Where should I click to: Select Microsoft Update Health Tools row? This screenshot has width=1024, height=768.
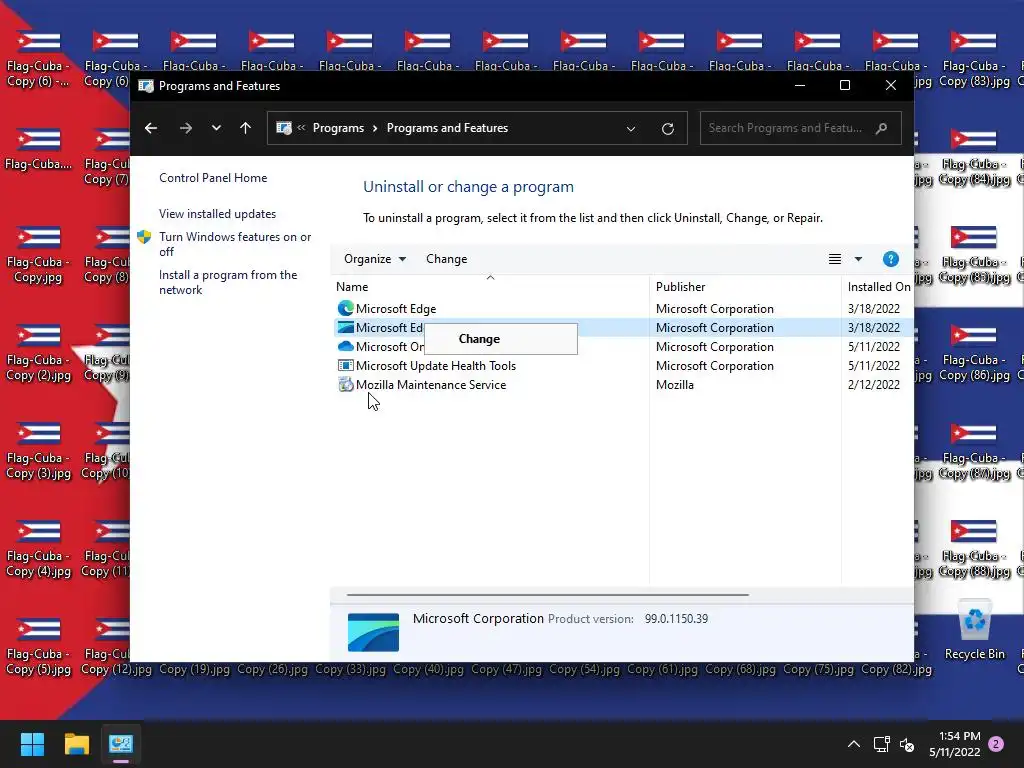click(624, 366)
